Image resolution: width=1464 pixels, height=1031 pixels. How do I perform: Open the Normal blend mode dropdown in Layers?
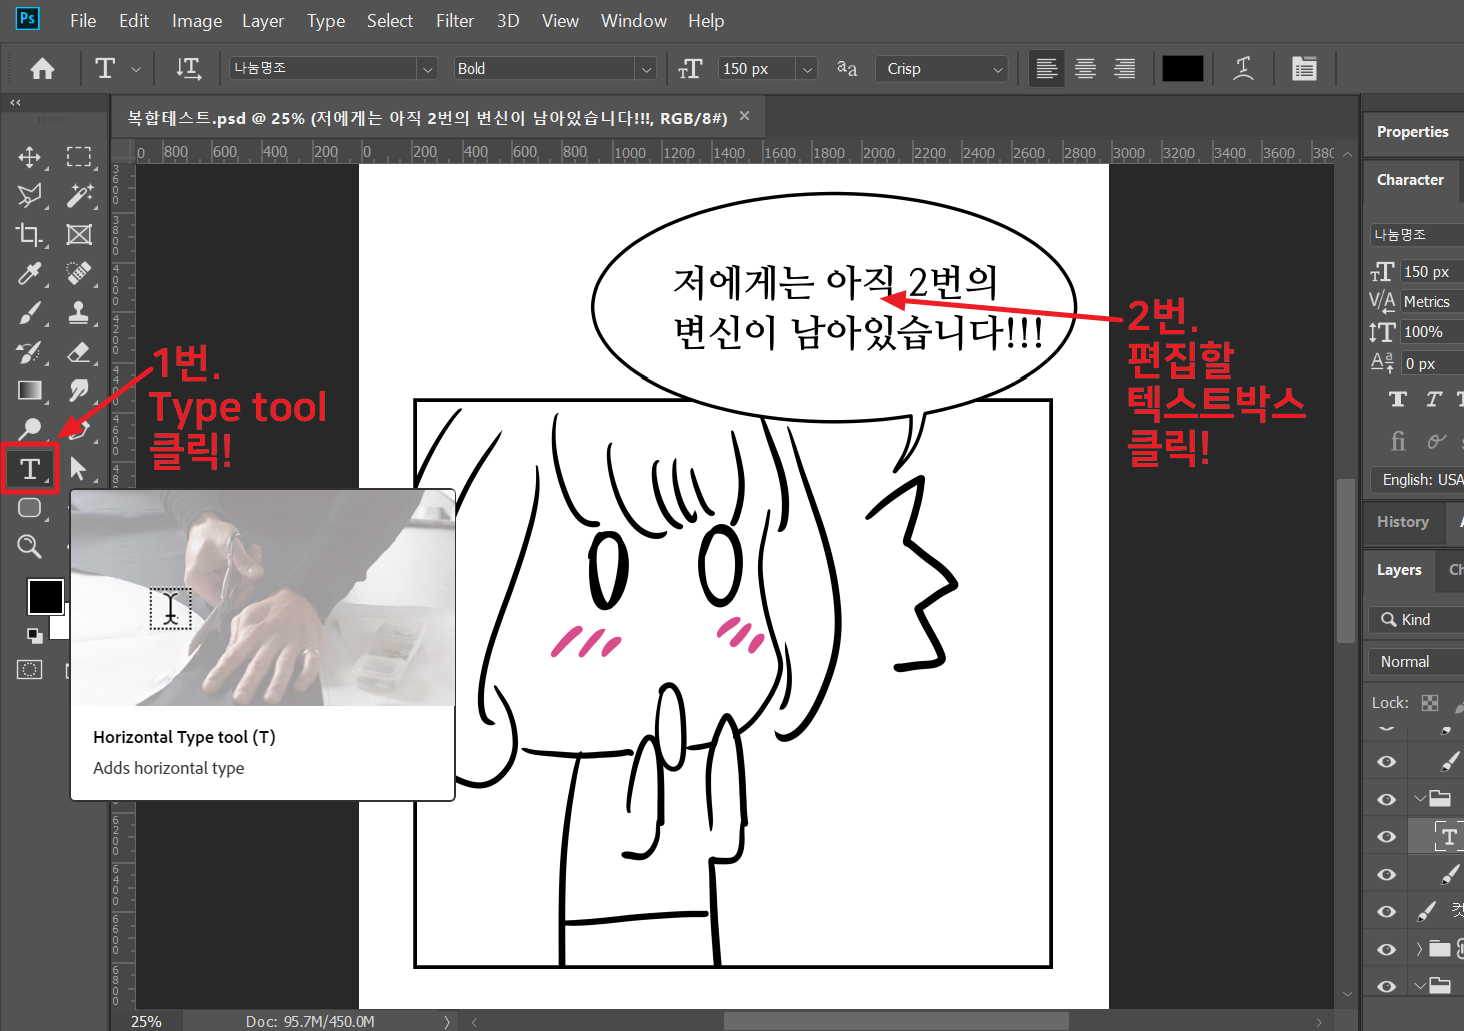coord(1412,661)
